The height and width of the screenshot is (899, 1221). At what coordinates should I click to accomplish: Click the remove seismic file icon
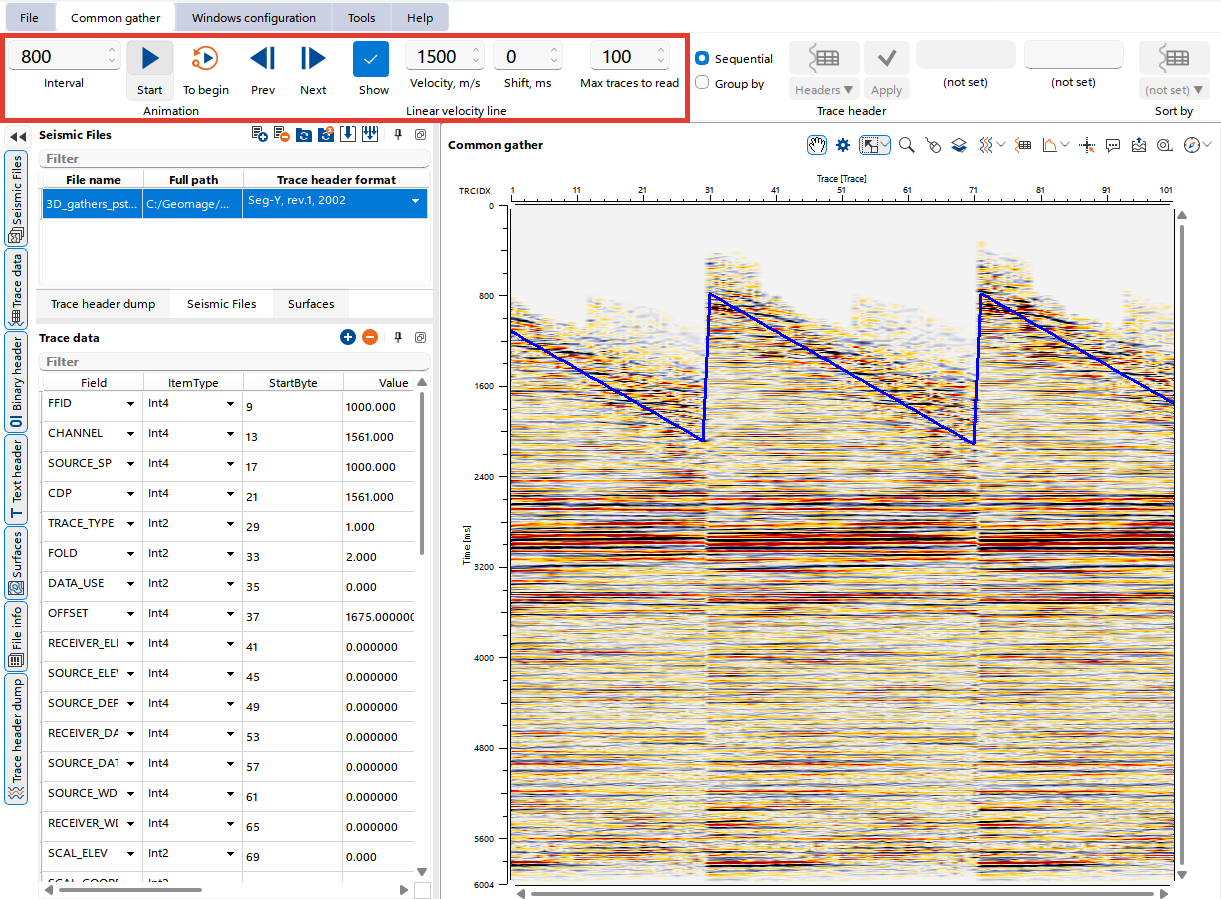(281, 135)
